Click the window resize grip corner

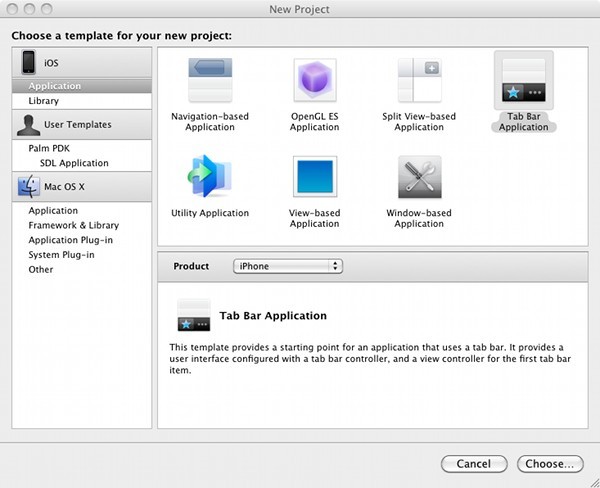595,483
